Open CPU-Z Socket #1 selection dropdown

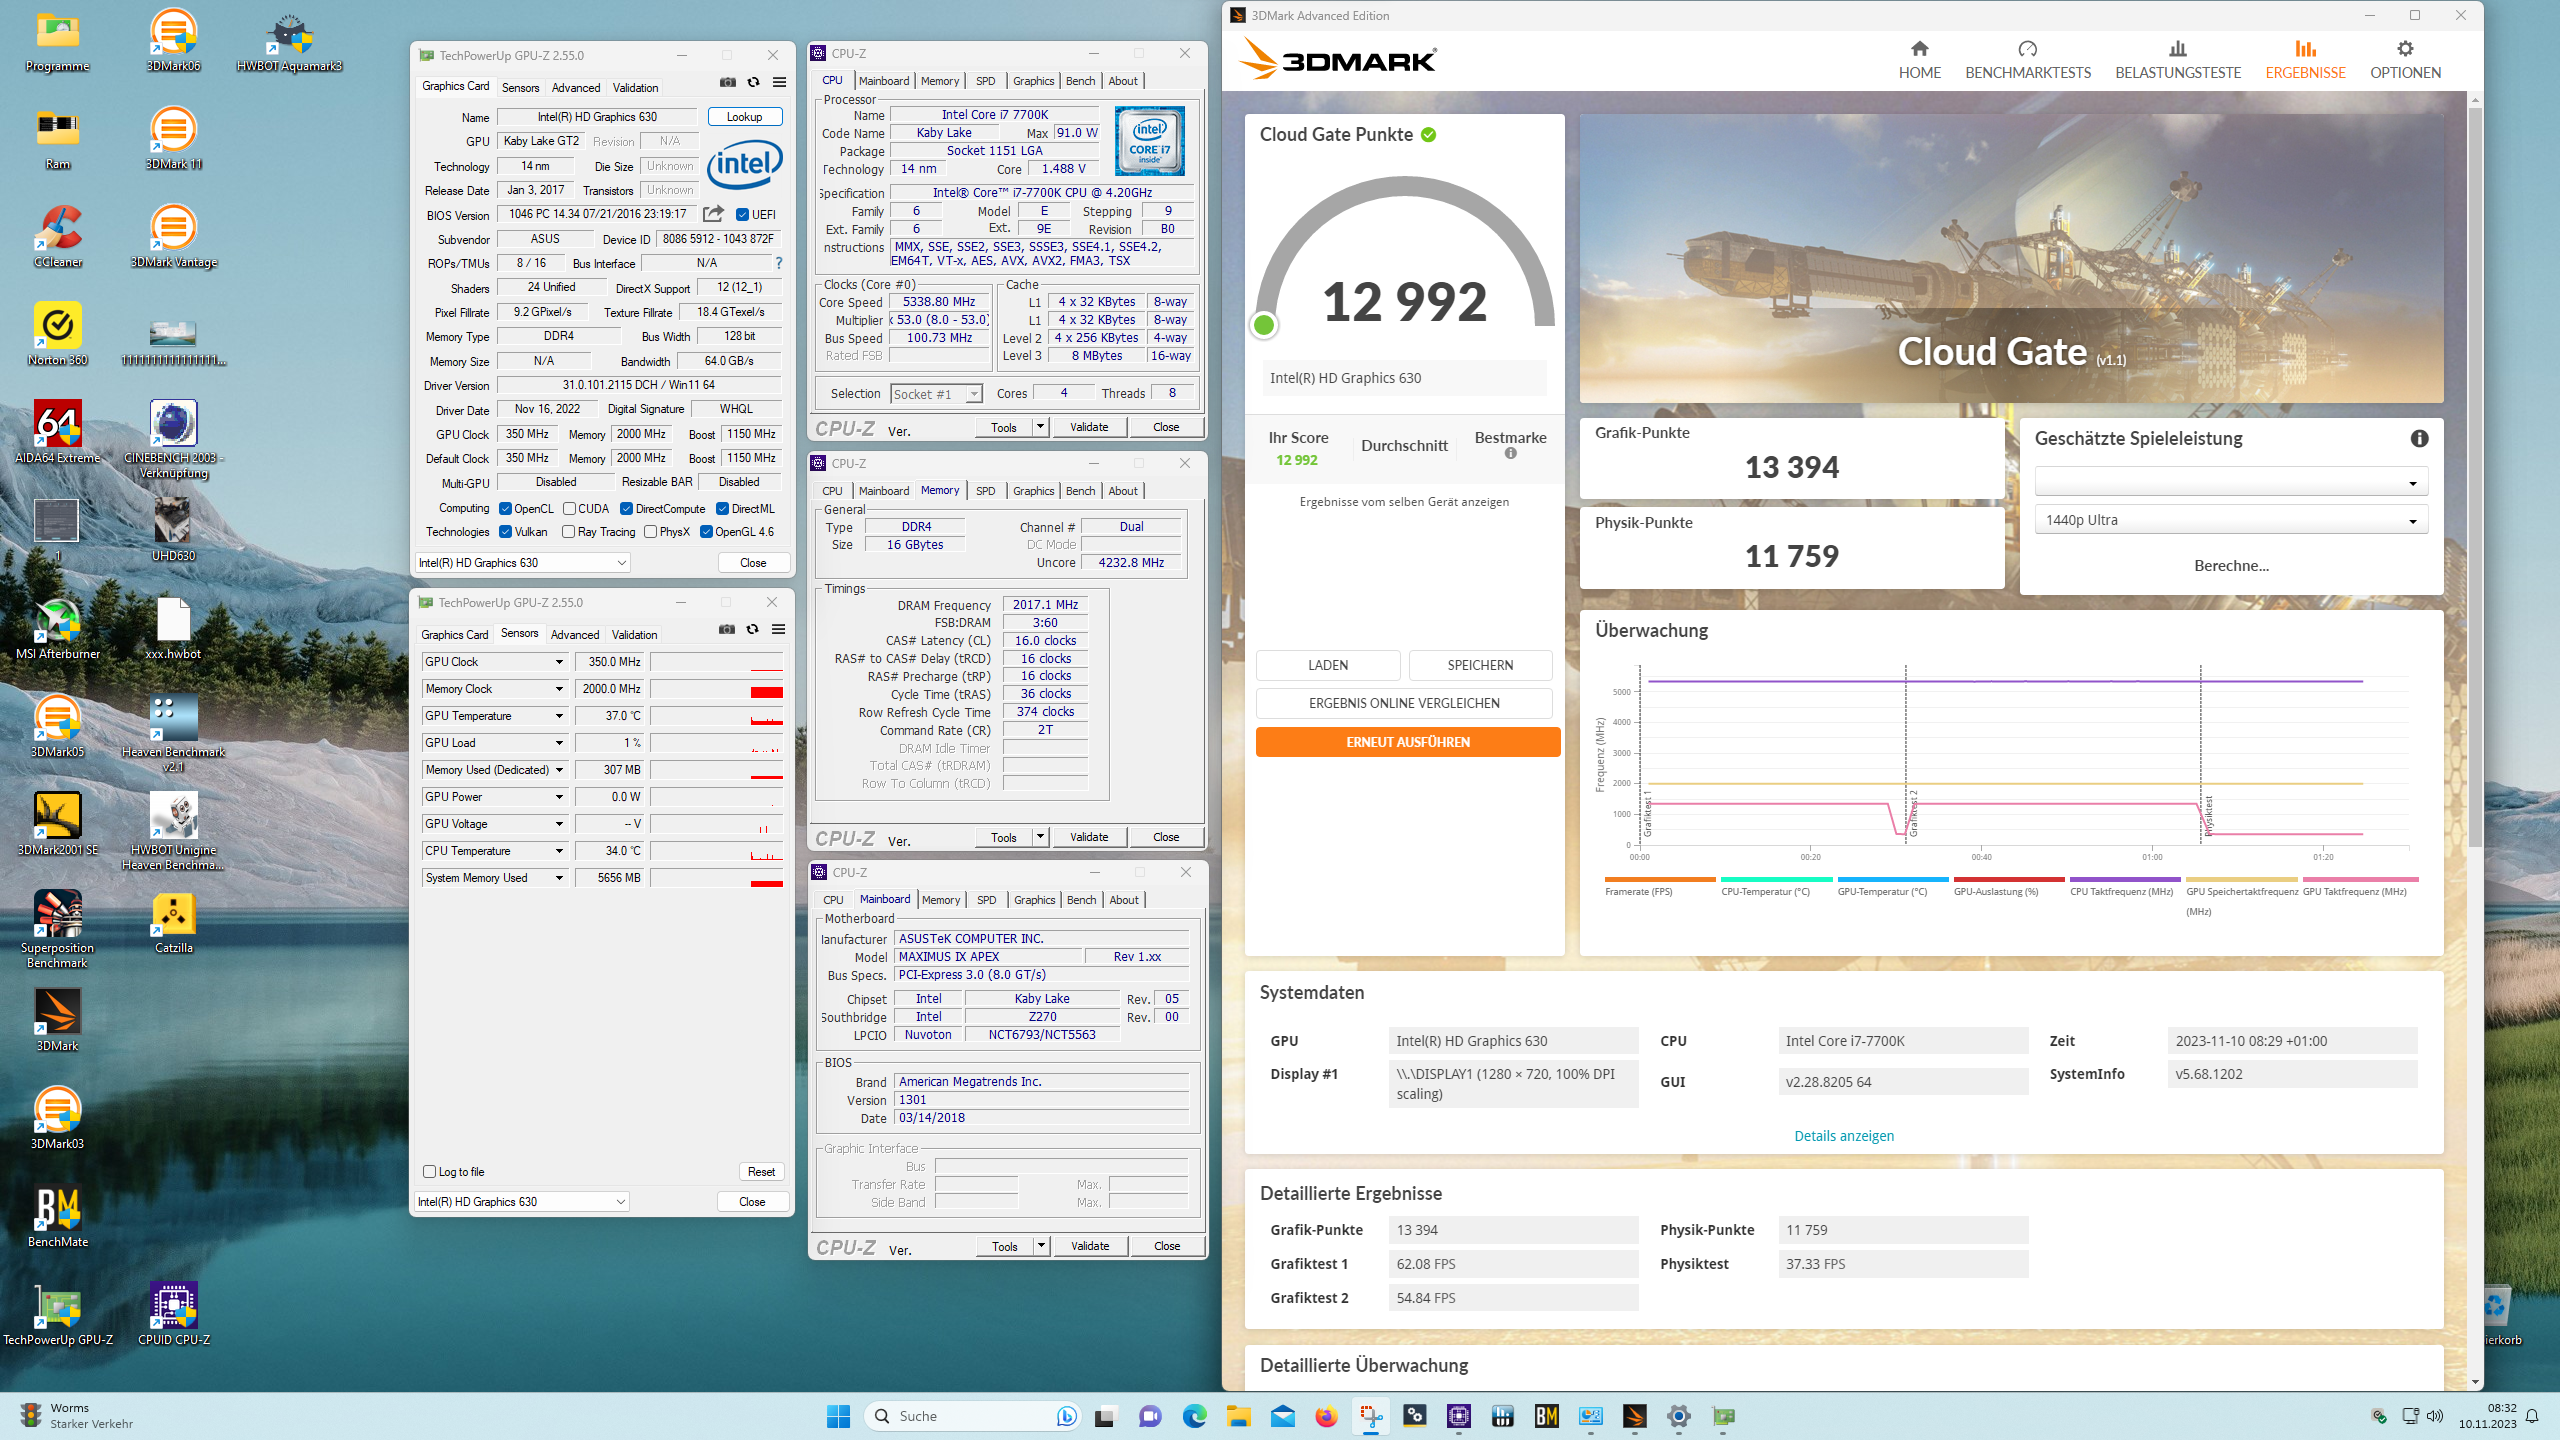pos(937,394)
